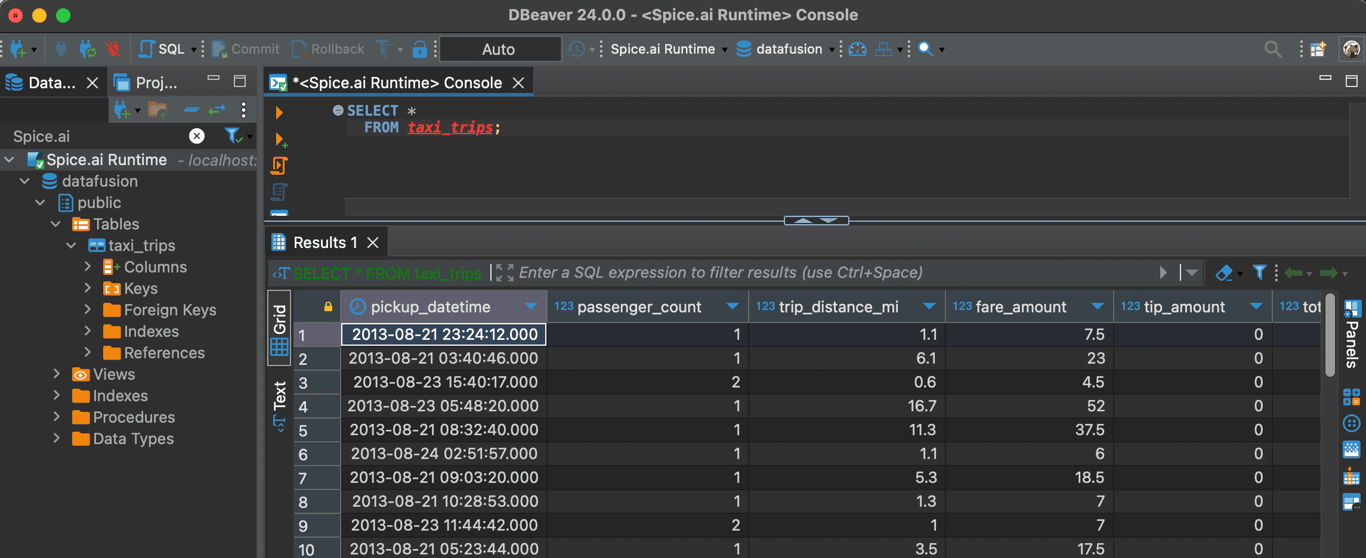Click the Rollback button
Image resolution: width=1366 pixels, height=558 pixels.
point(328,49)
